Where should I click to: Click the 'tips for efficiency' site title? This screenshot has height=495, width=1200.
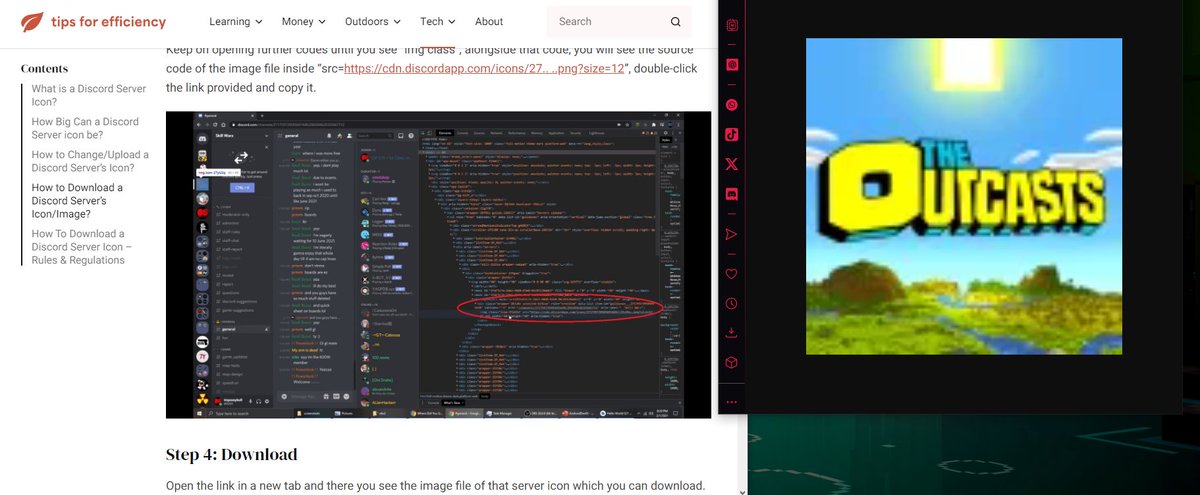(x=109, y=21)
